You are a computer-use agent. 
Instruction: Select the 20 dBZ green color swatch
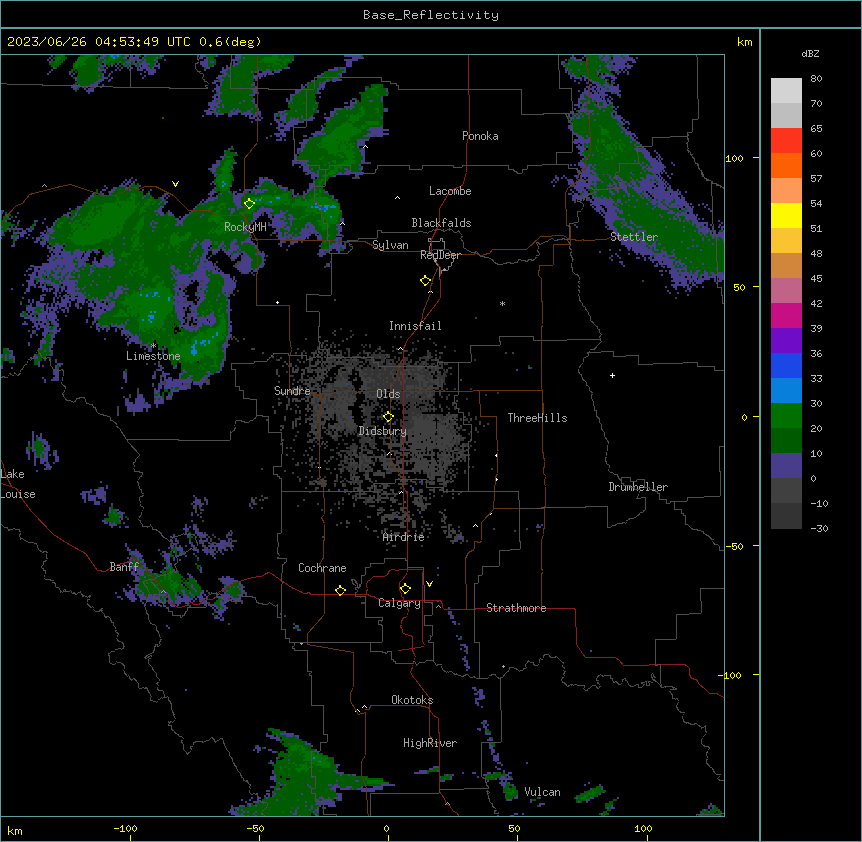click(x=786, y=416)
